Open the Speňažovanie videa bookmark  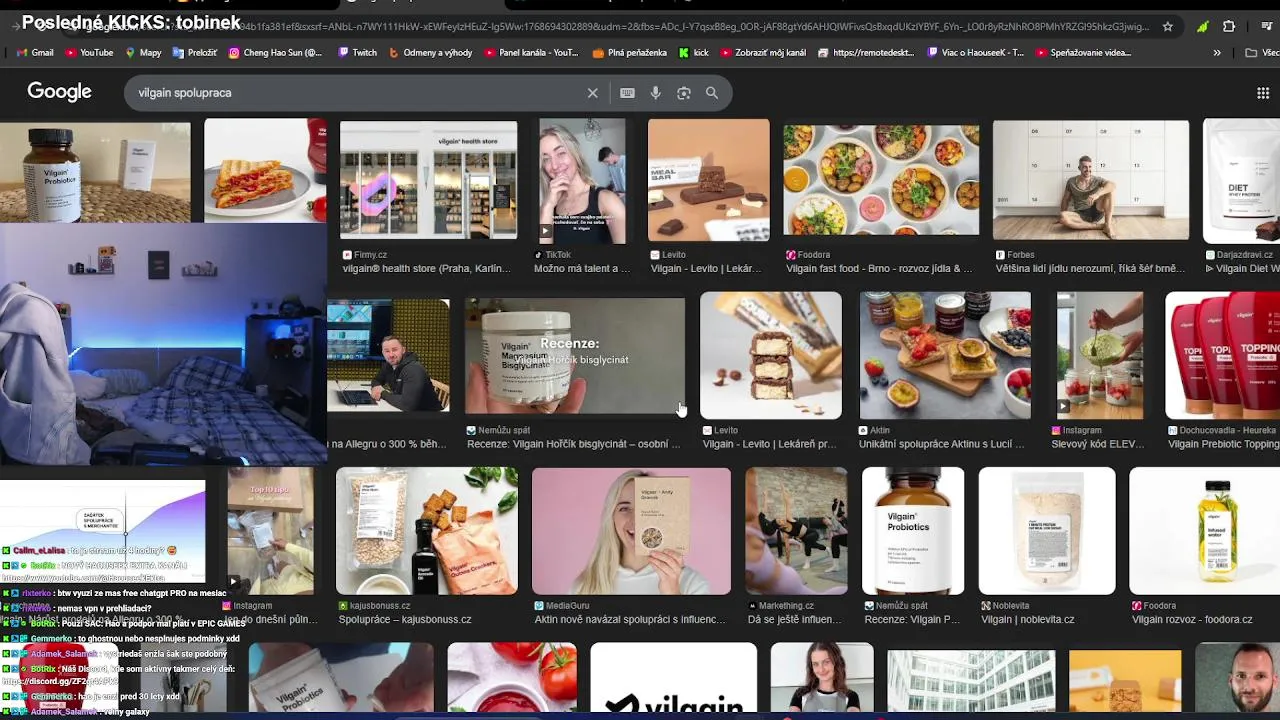[x=1083, y=53]
